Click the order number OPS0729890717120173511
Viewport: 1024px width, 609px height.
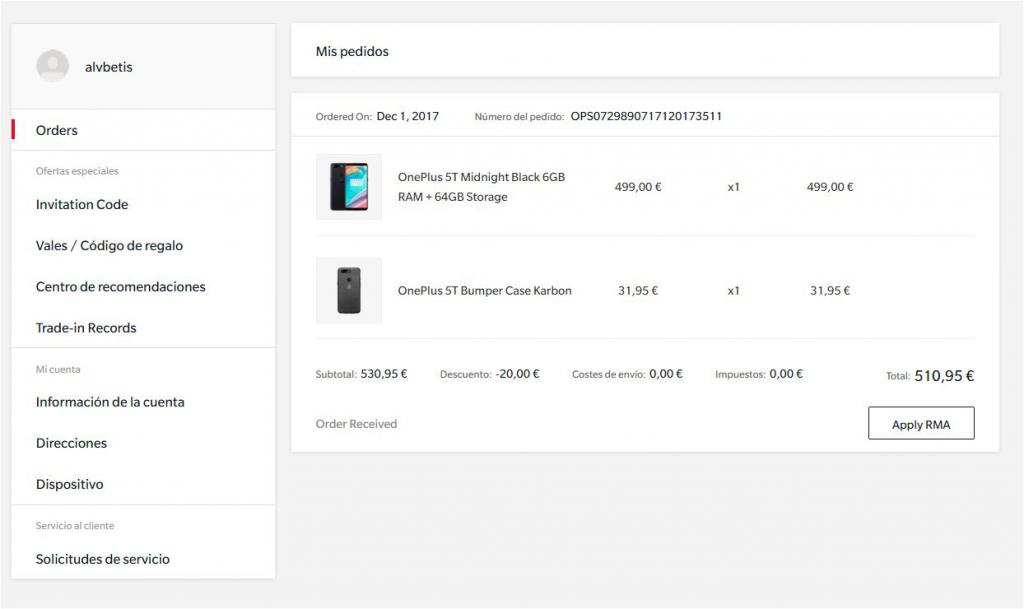point(646,116)
